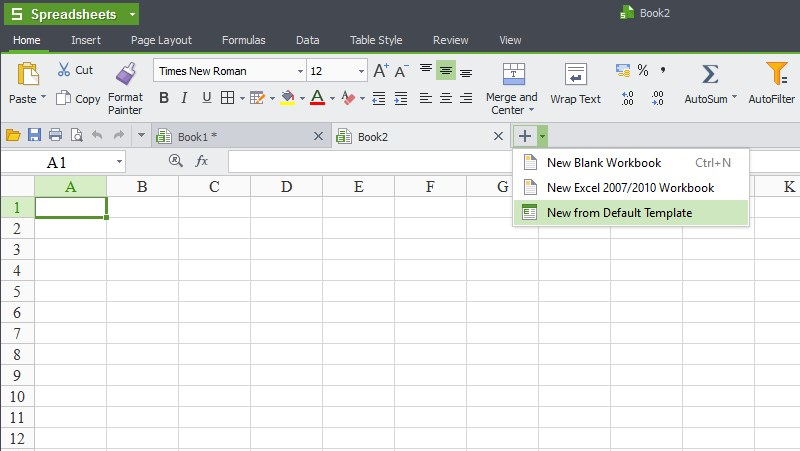Open the Table Style tab
This screenshot has height=451, width=800.
coord(376,40)
